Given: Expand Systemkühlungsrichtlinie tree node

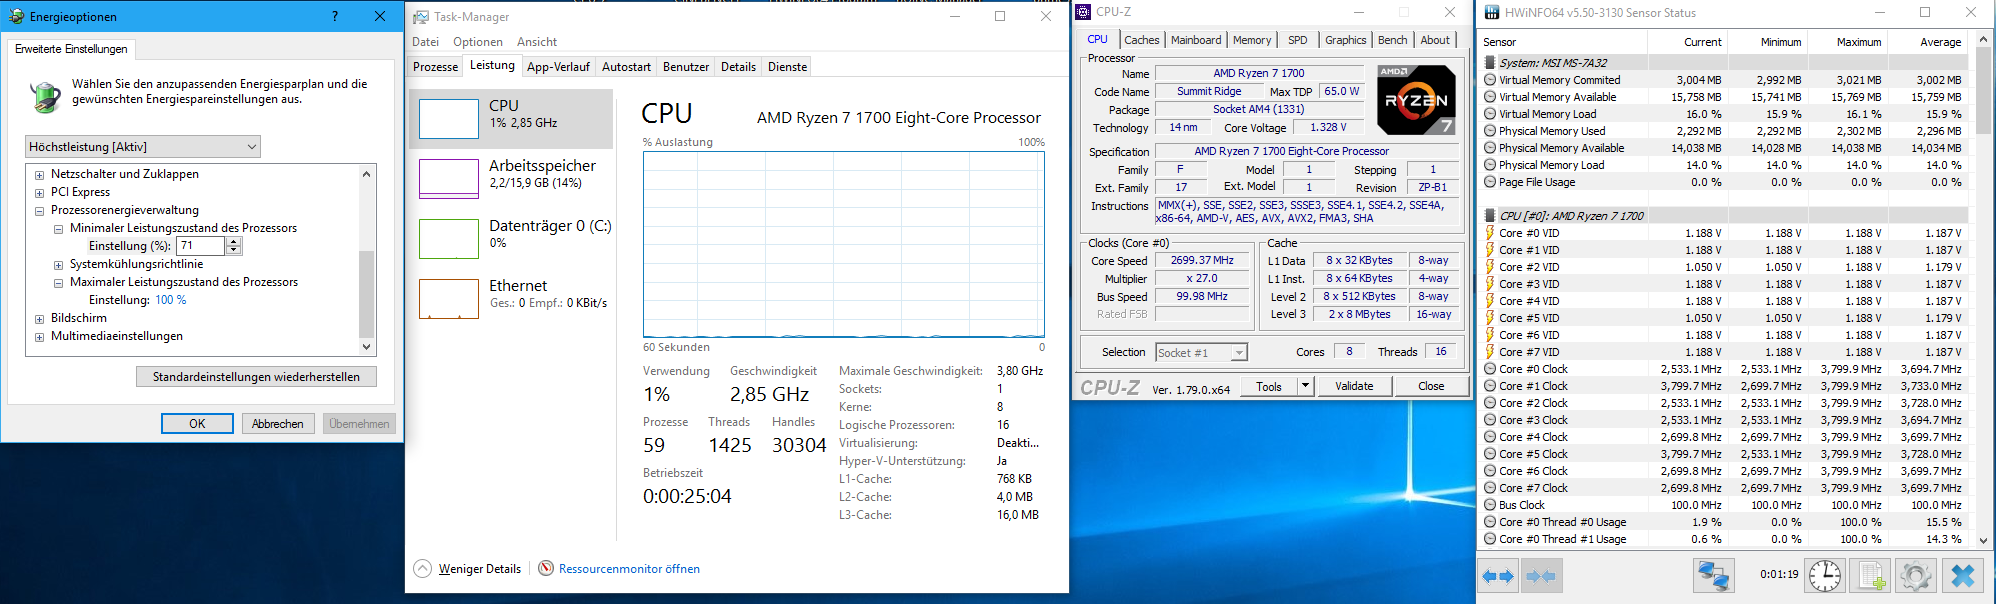Looking at the screenshot, I should pos(59,265).
